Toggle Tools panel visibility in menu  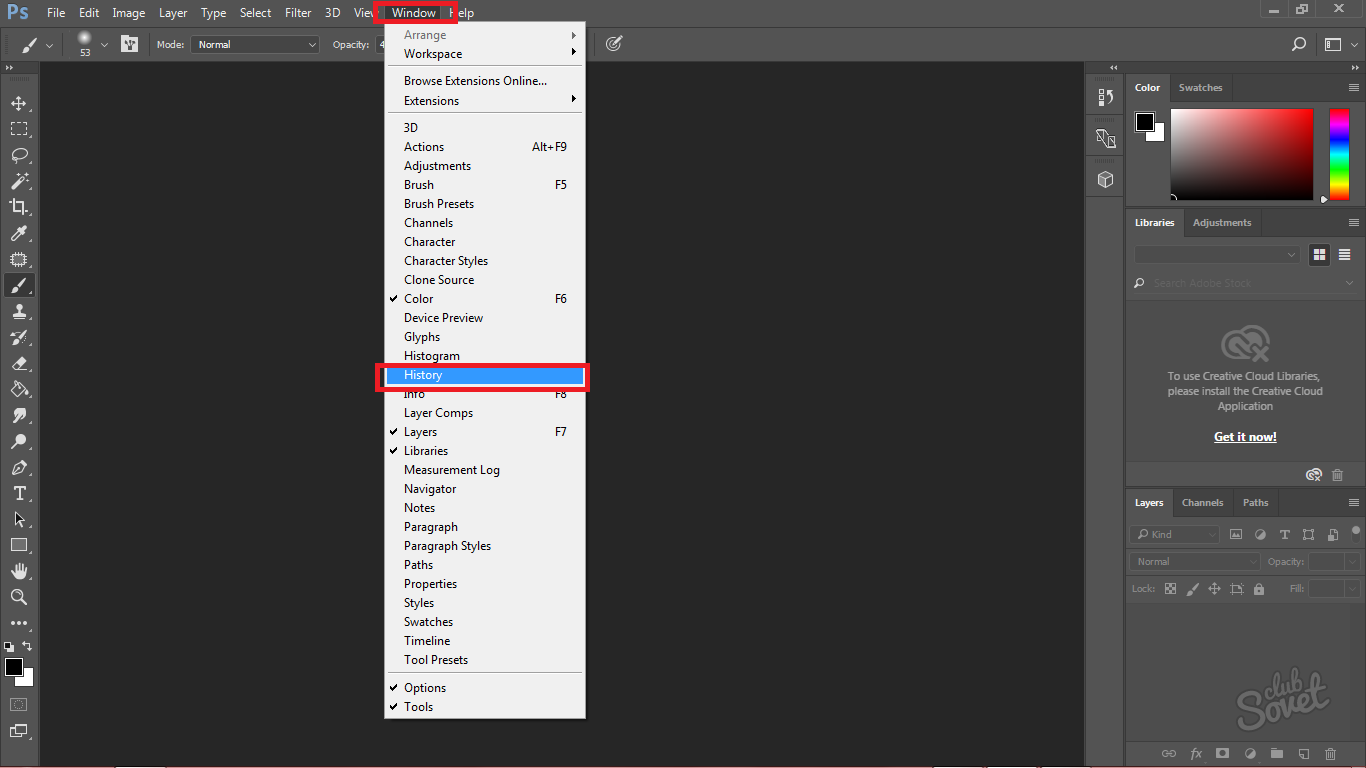[x=418, y=707]
